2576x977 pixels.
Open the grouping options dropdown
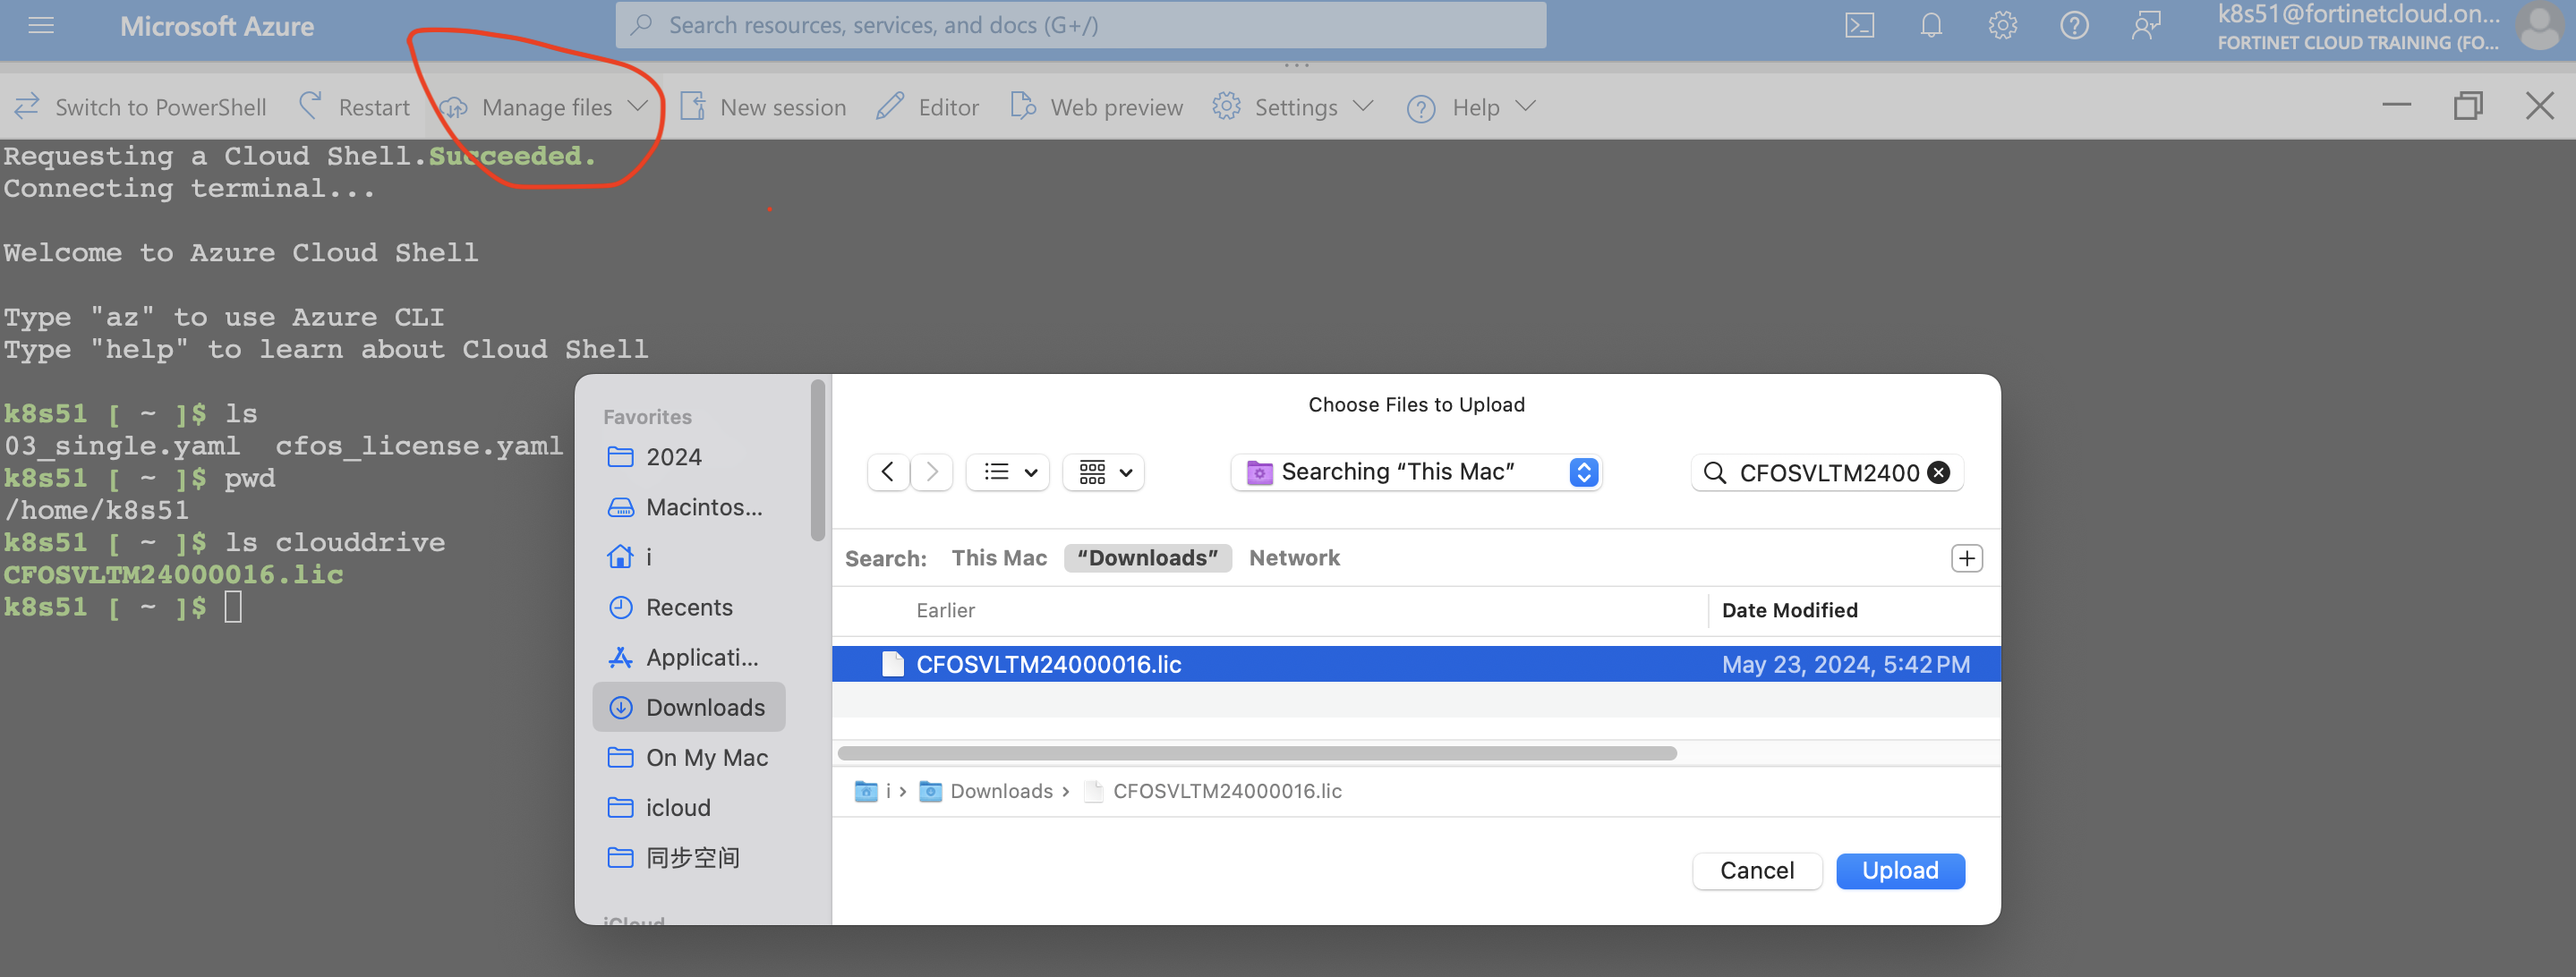[x=1104, y=472]
